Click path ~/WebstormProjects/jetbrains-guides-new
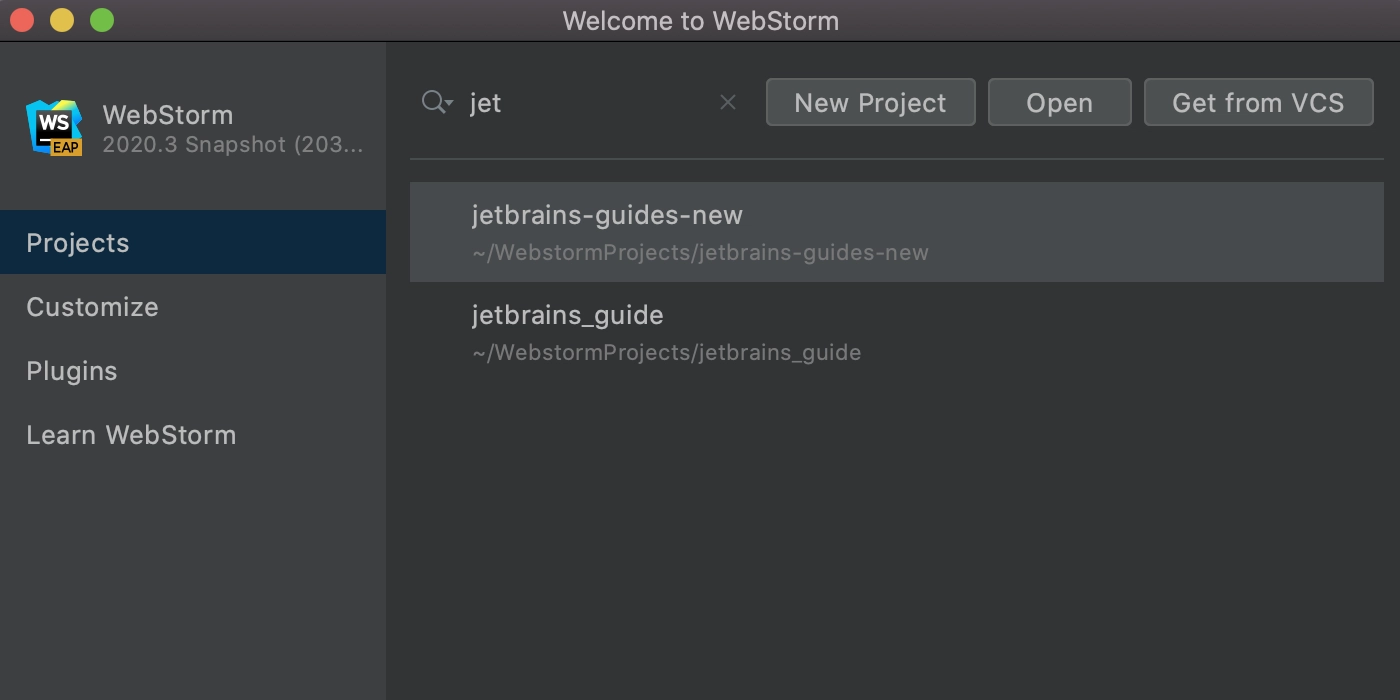Viewport: 1400px width, 700px height. point(700,253)
